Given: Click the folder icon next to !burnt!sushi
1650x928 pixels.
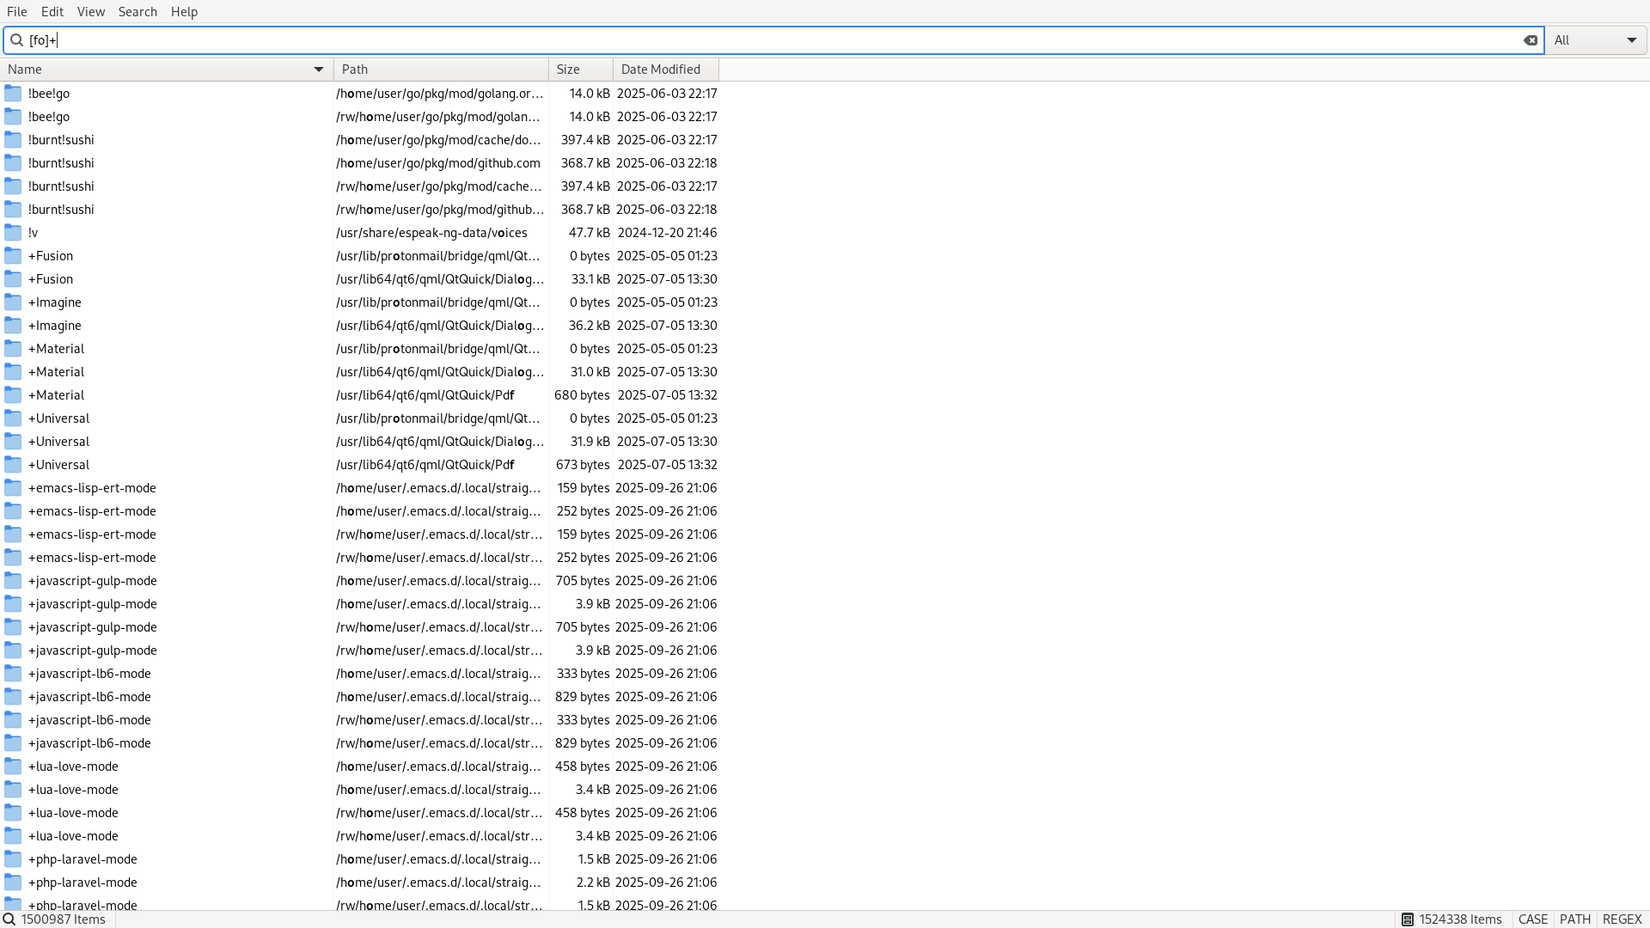Looking at the screenshot, I should click(x=12, y=140).
